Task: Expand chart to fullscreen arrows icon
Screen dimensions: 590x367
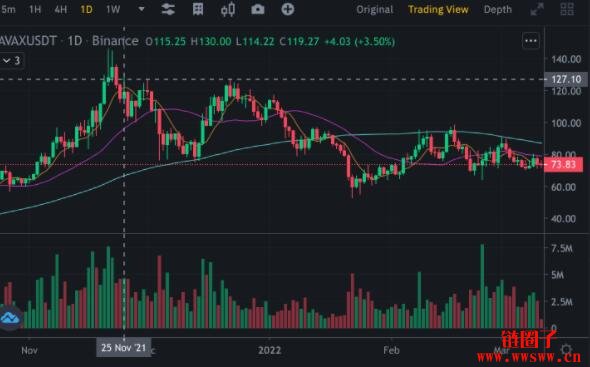Action: click(537, 9)
